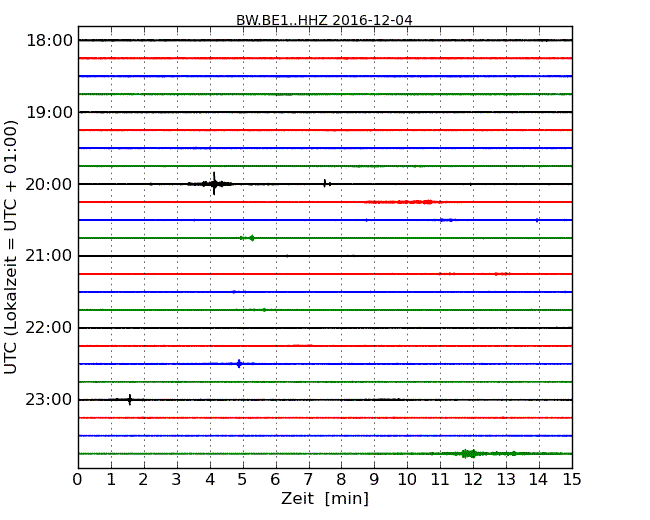Click the plot title BW.BE1..HHZ 2016-12-04

pos(324,20)
